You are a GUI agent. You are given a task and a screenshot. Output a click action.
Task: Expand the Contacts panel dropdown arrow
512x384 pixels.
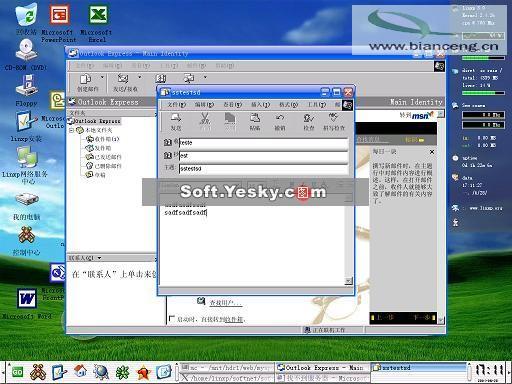click(99, 258)
